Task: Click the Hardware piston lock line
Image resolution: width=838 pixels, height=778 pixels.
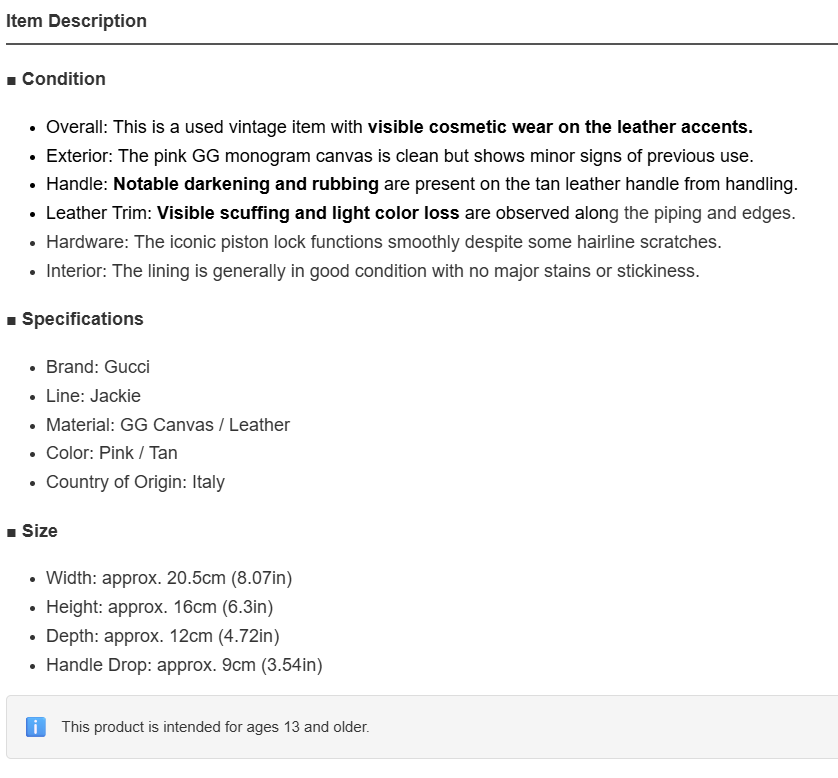Action: pyautogui.click(x=384, y=242)
